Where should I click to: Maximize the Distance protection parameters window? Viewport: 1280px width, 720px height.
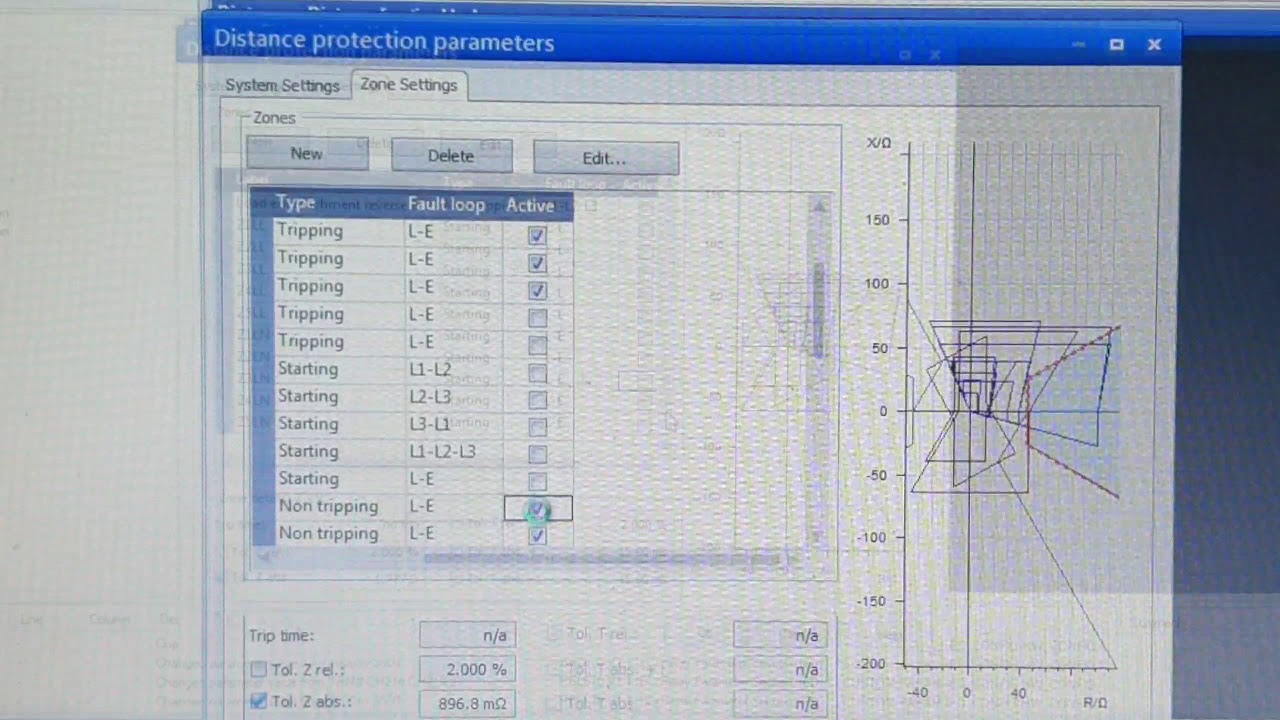(1117, 45)
